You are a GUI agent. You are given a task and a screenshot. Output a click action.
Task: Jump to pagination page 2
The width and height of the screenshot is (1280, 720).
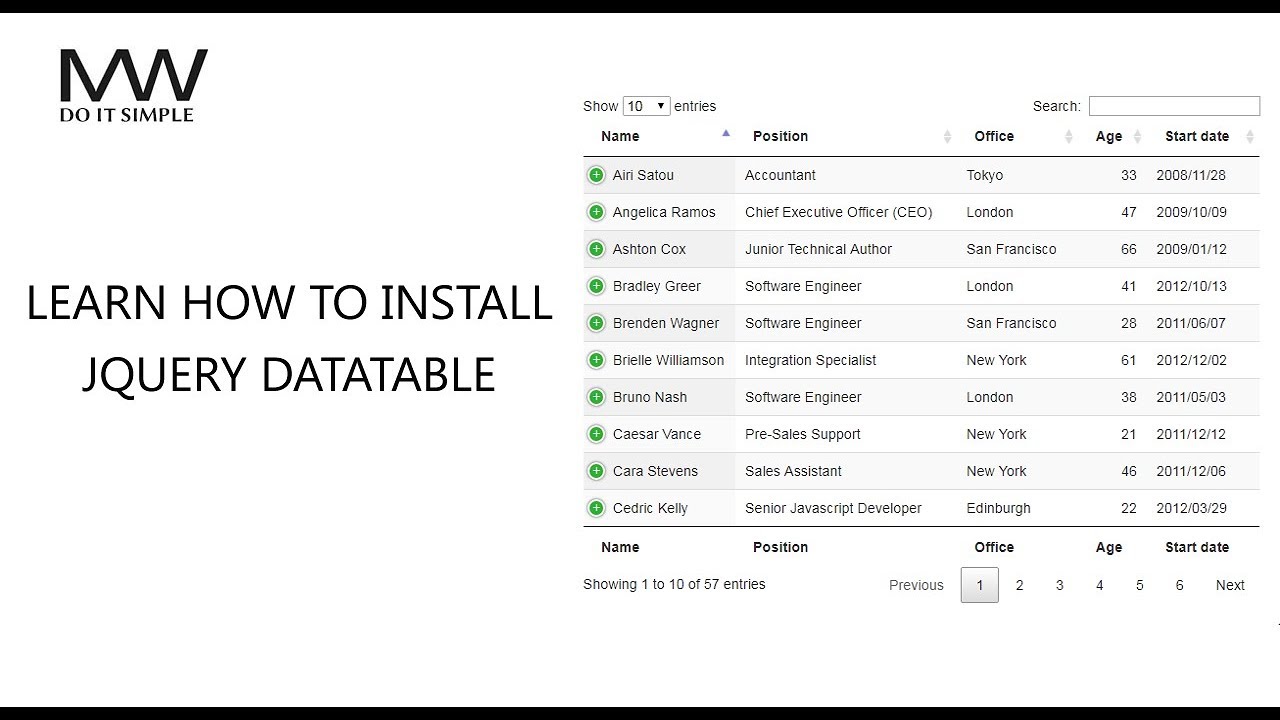pyautogui.click(x=1020, y=585)
